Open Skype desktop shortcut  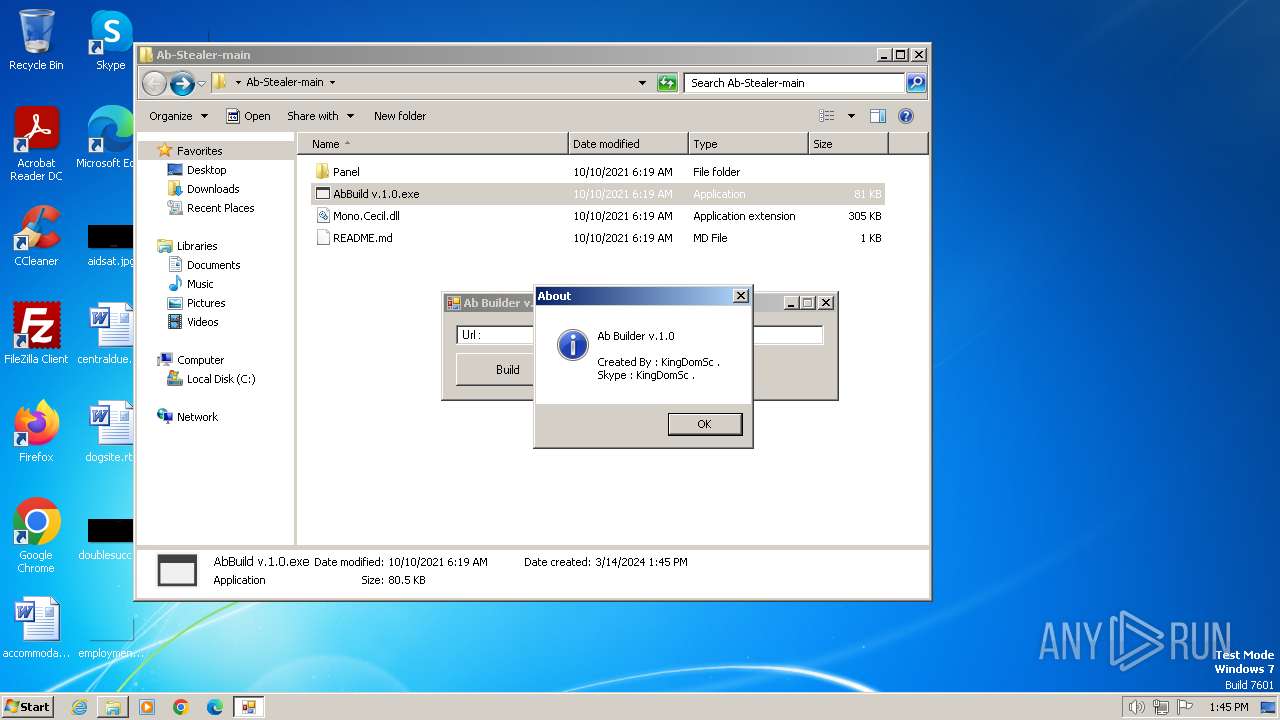click(110, 40)
